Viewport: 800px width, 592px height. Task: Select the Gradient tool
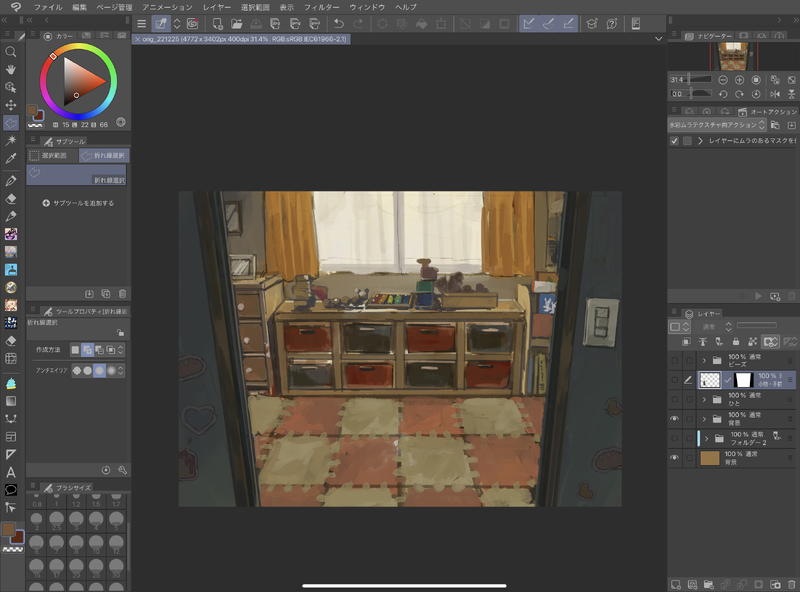pos(10,401)
